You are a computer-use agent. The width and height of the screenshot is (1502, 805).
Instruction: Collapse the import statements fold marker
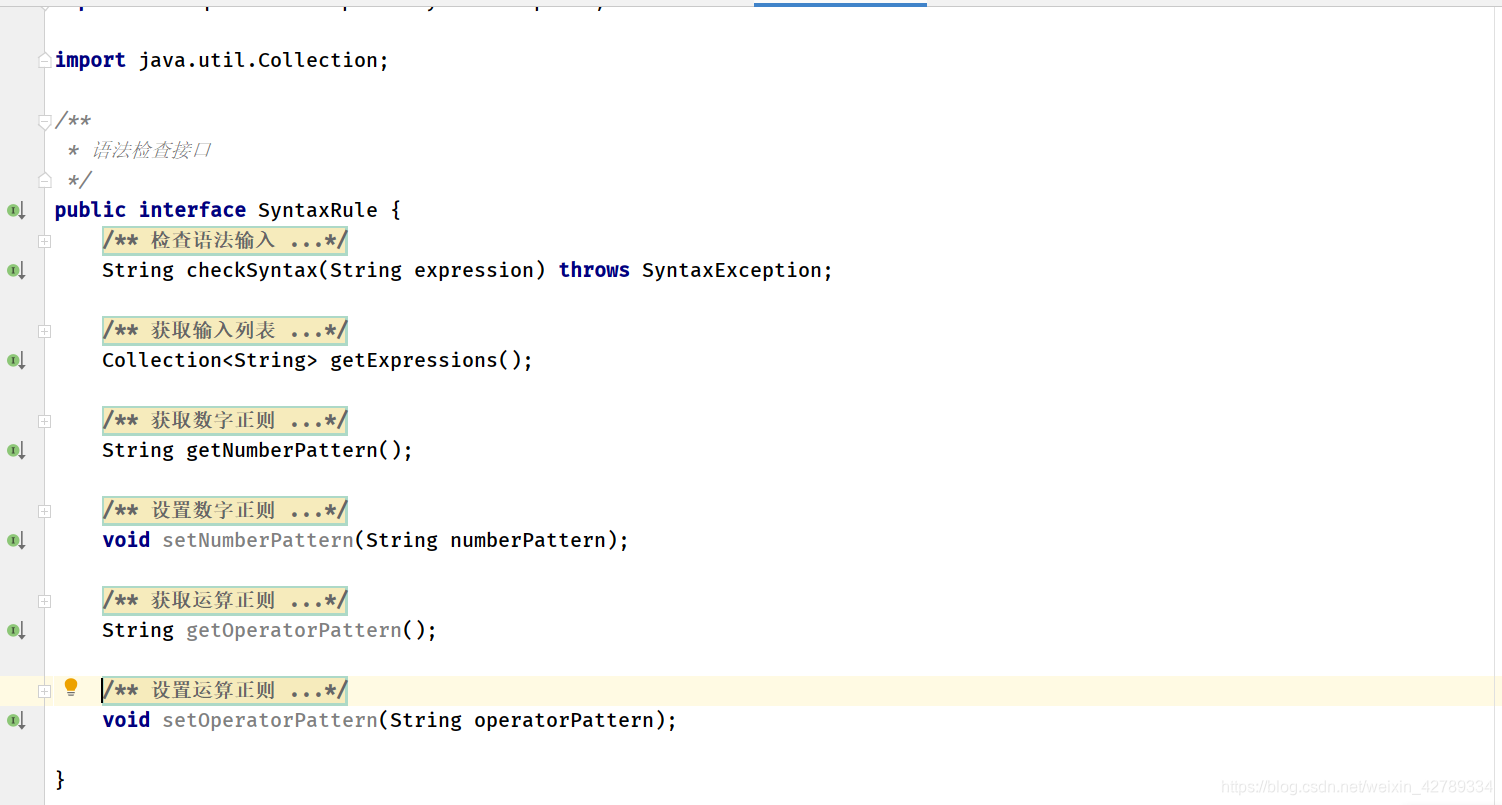[x=44, y=61]
